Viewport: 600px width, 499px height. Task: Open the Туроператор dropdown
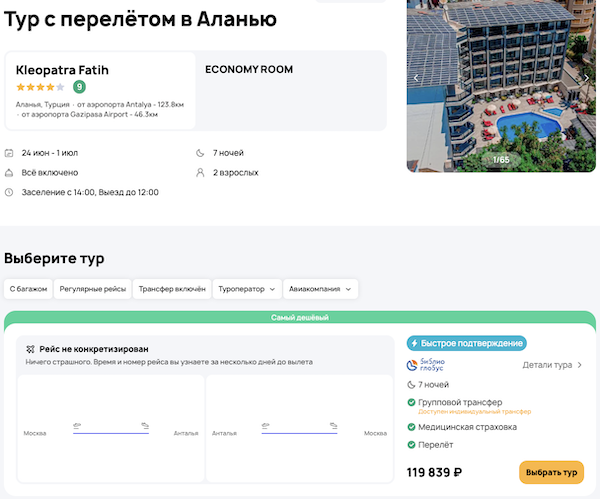click(x=246, y=289)
